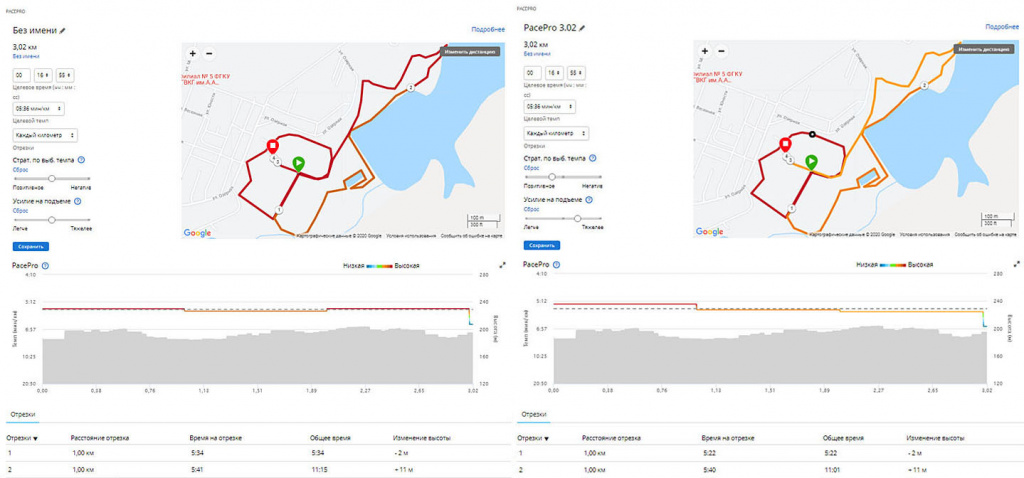Click PacePro chart help icon in left panel
Image resolution: width=1024 pixels, height=478 pixels.
click(x=44, y=266)
